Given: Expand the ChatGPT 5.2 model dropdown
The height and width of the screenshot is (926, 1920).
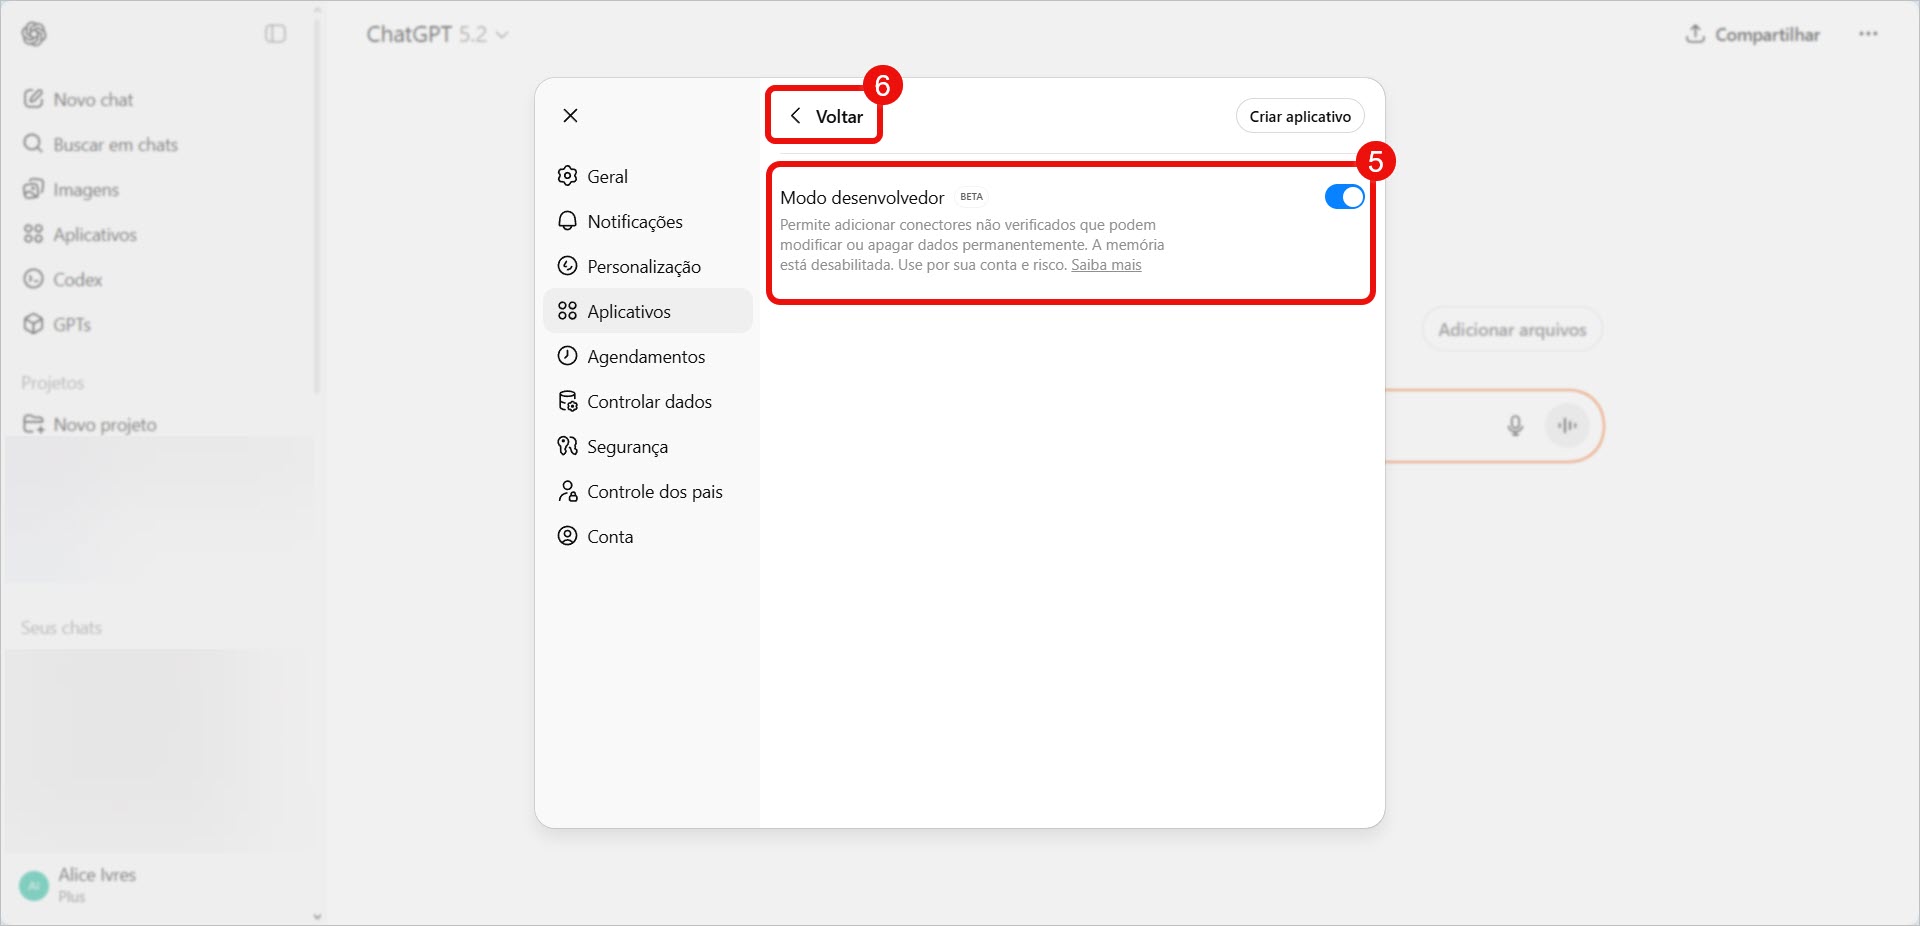Looking at the screenshot, I should [437, 35].
